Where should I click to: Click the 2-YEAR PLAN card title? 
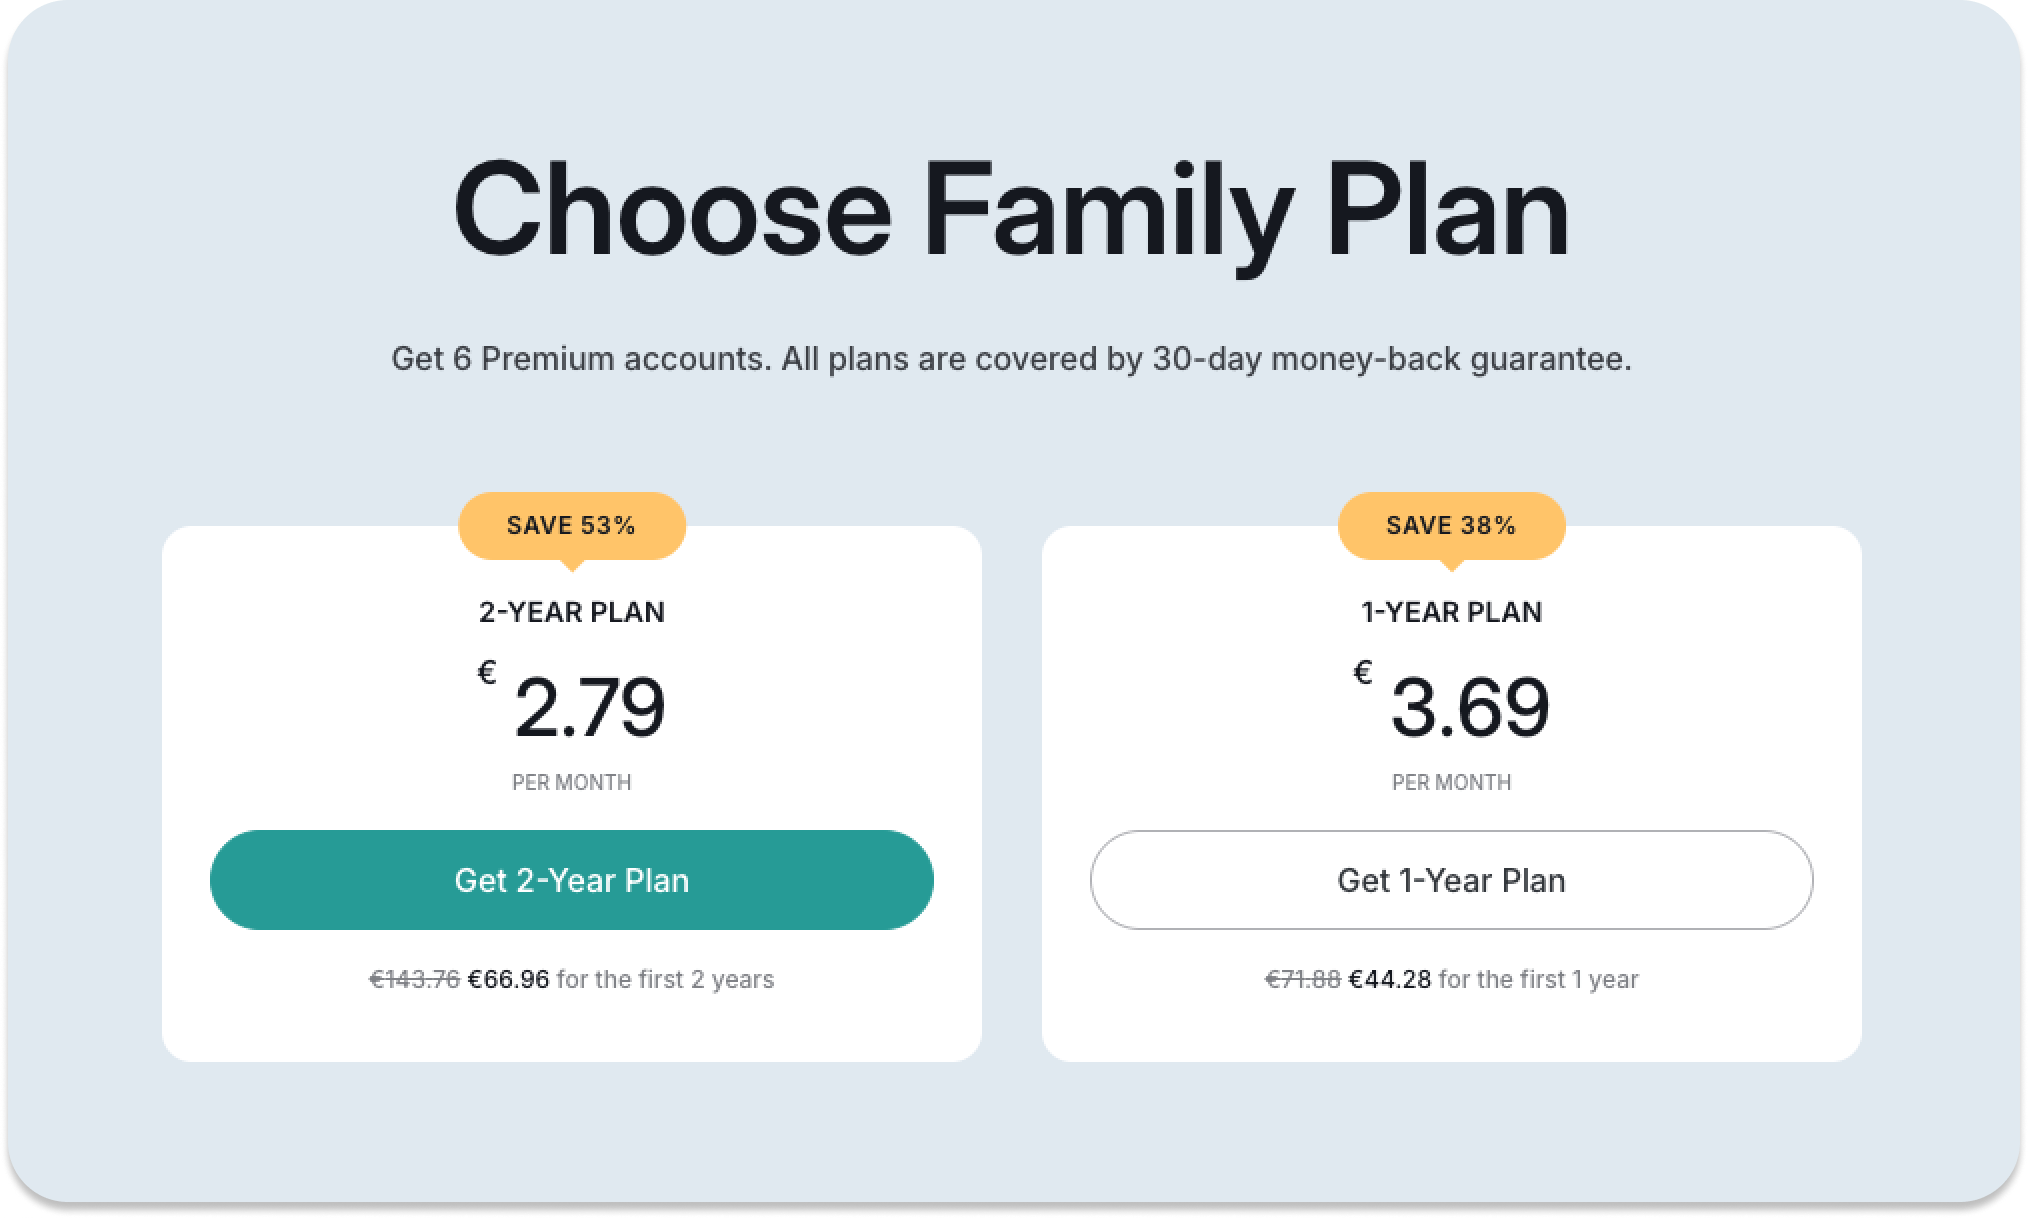point(571,612)
